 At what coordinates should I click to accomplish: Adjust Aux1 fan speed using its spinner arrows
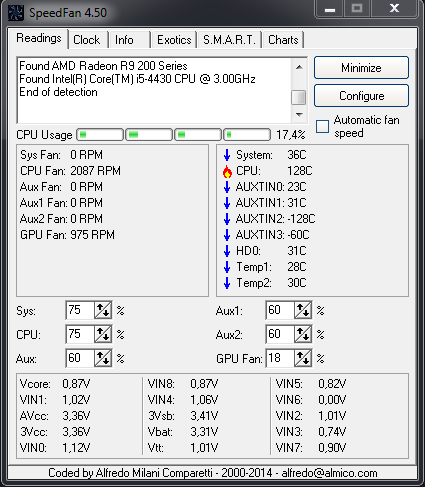(303, 310)
